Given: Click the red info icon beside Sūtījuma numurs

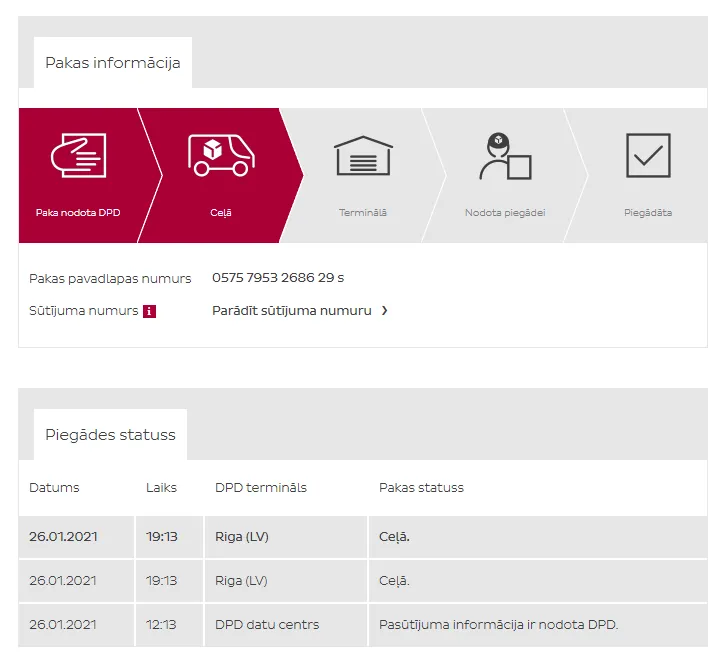Looking at the screenshot, I should point(149,311).
